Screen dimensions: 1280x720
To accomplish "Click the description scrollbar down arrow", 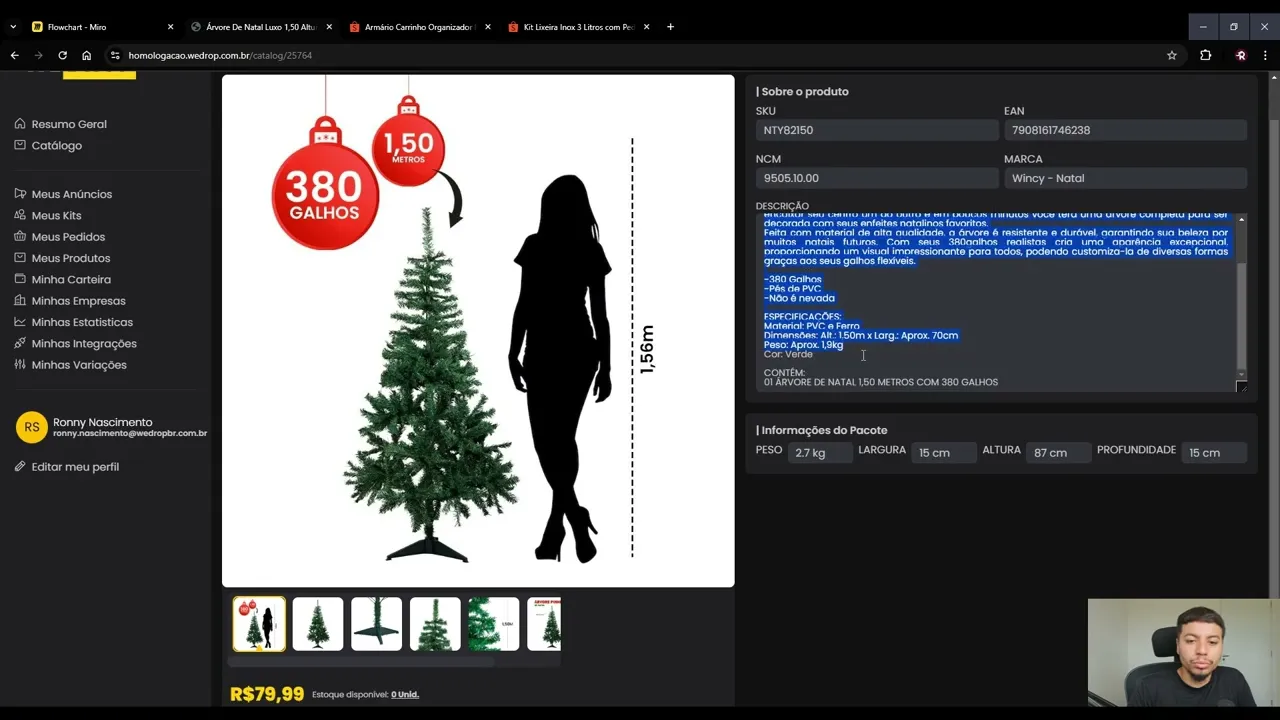I will click(x=1242, y=375).
